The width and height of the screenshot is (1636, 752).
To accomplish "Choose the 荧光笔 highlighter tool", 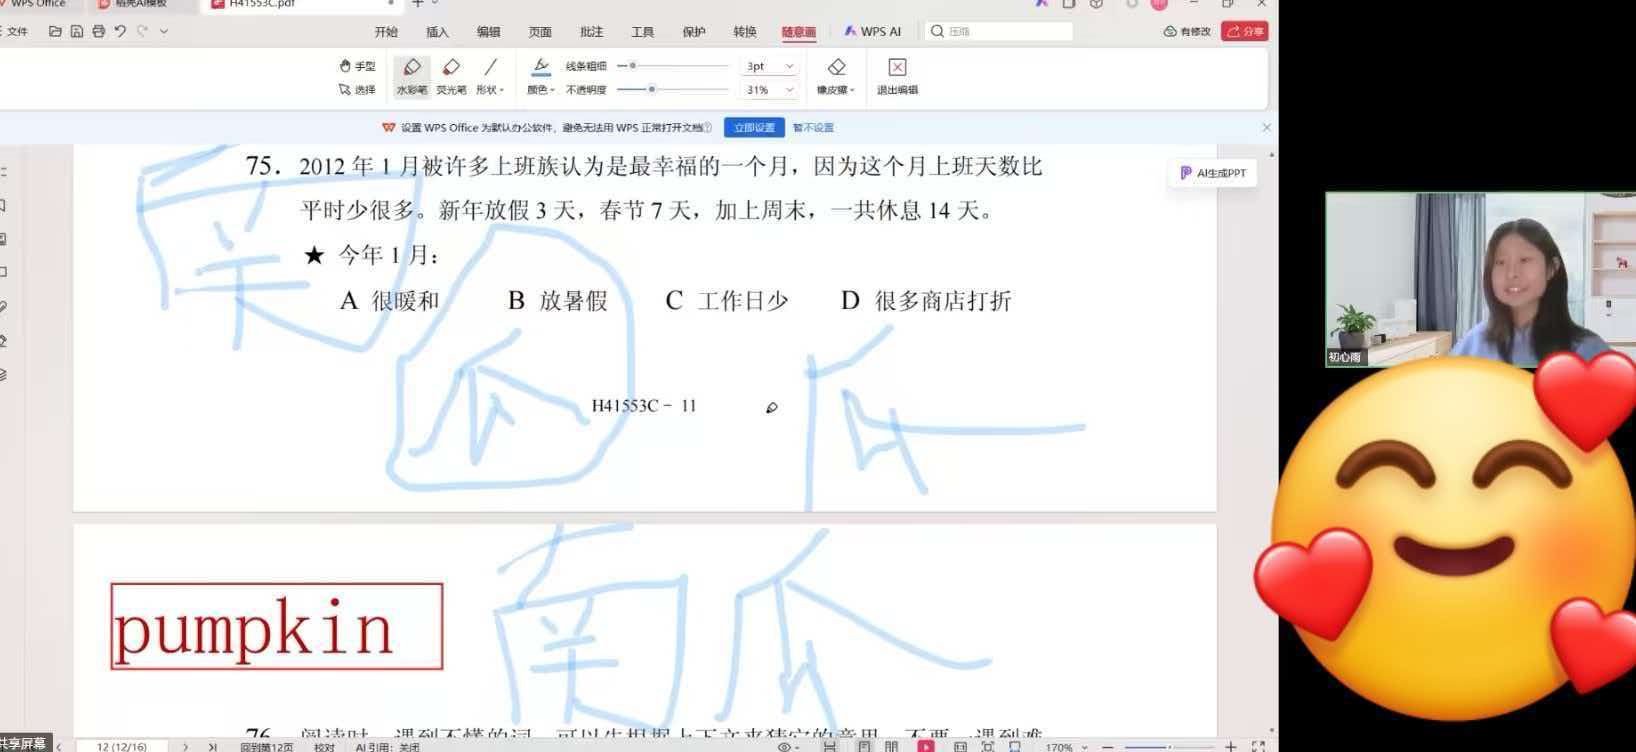I will point(451,76).
